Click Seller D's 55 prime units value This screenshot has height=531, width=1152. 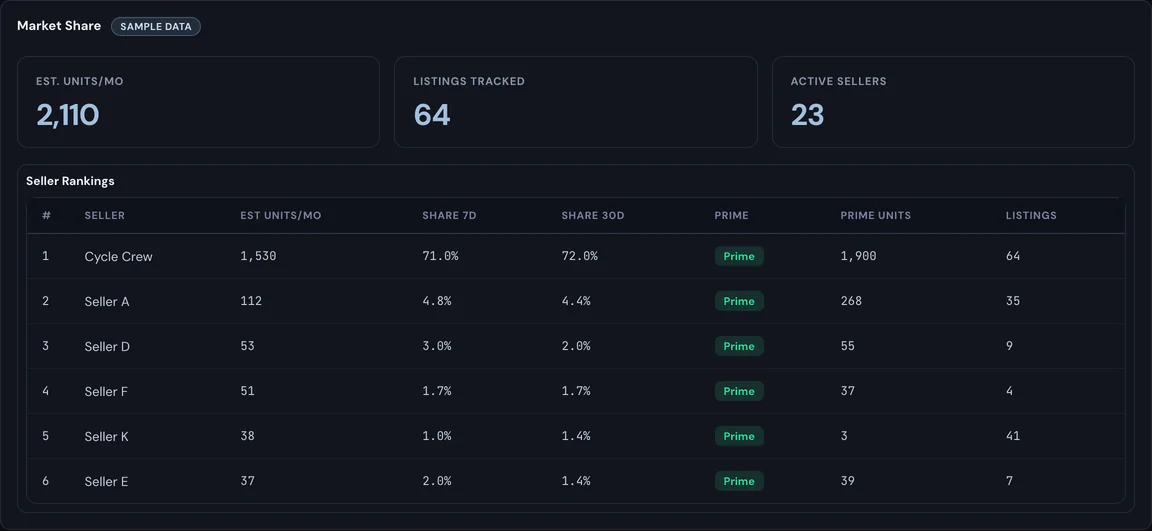point(848,346)
